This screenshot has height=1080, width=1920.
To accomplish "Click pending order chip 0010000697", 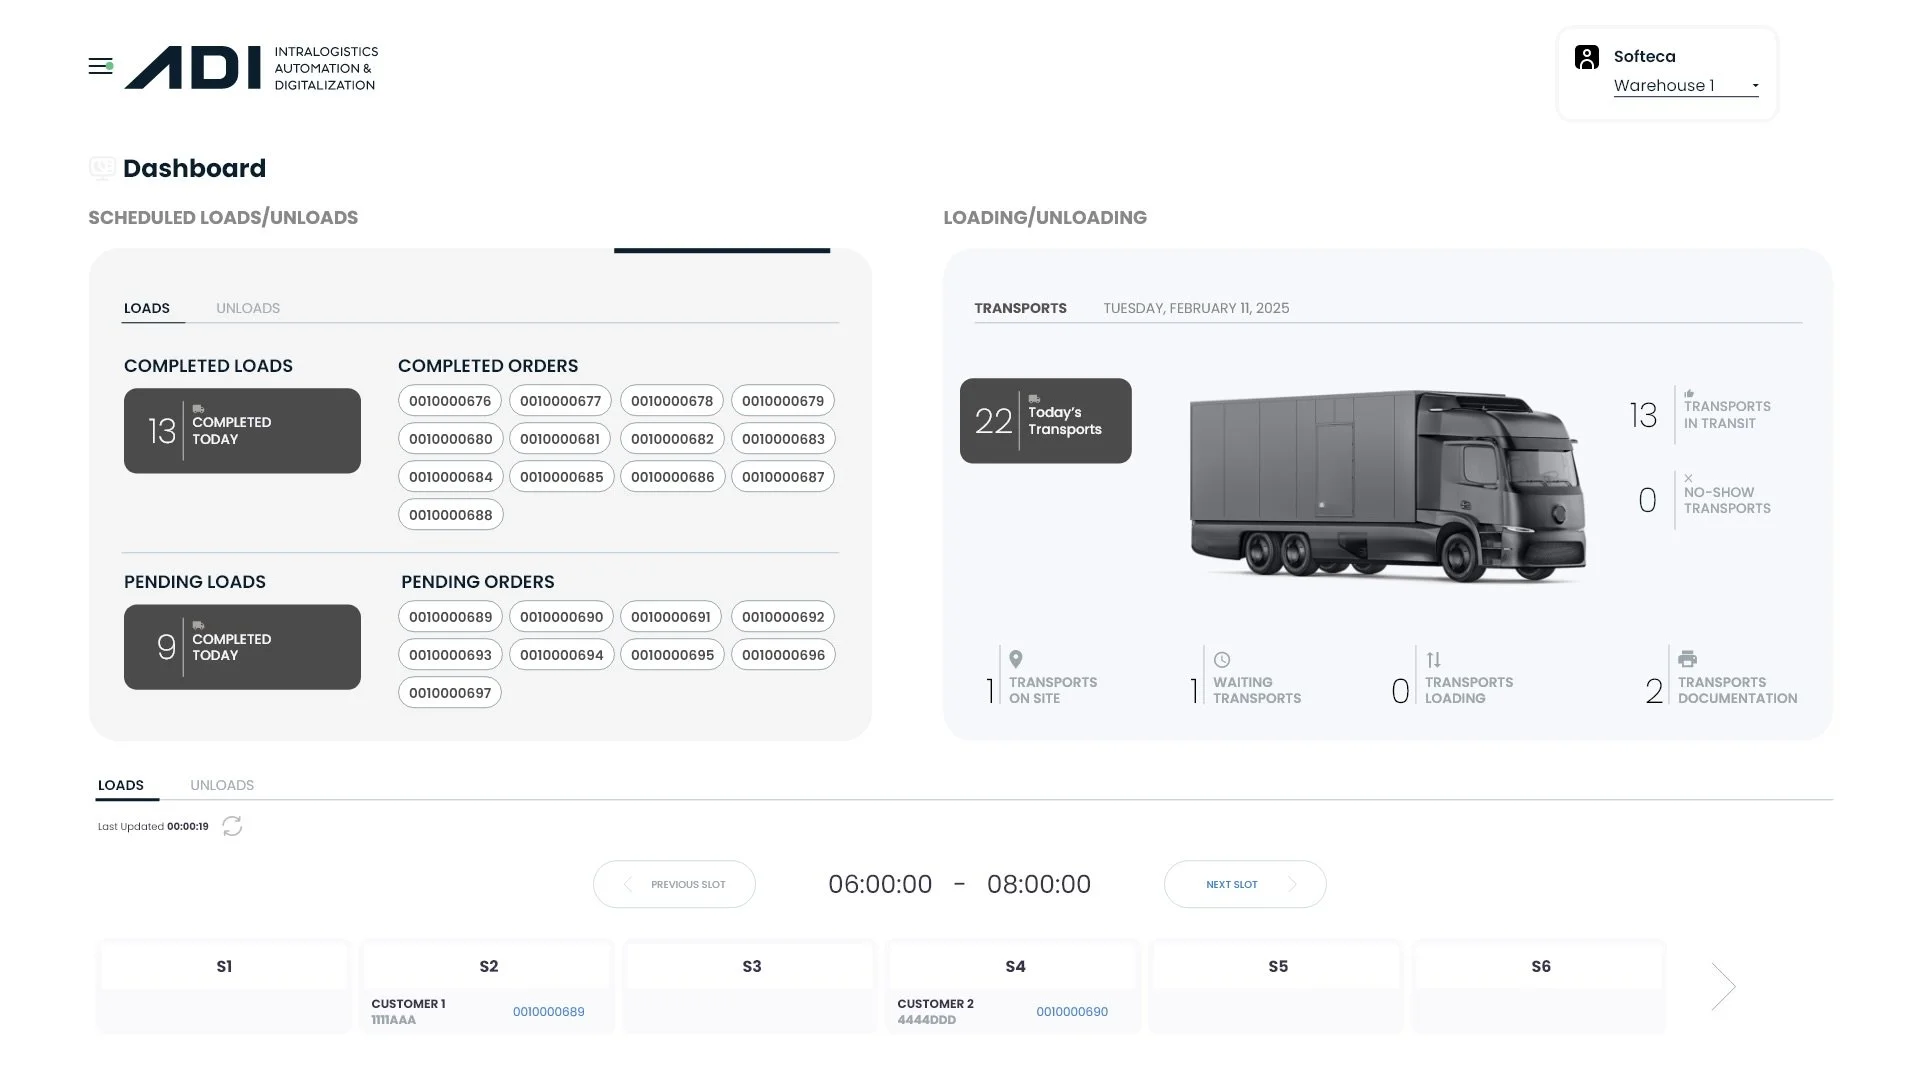I will click(x=450, y=693).
